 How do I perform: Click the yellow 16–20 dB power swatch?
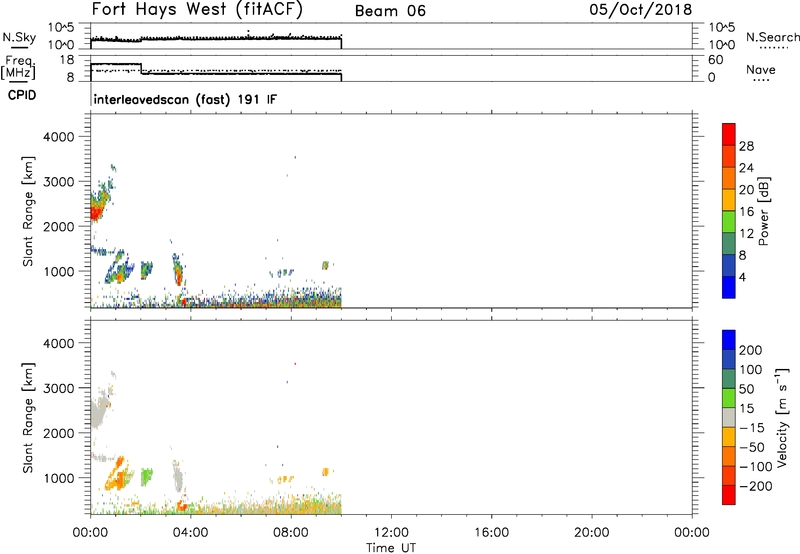[x=729, y=200]
